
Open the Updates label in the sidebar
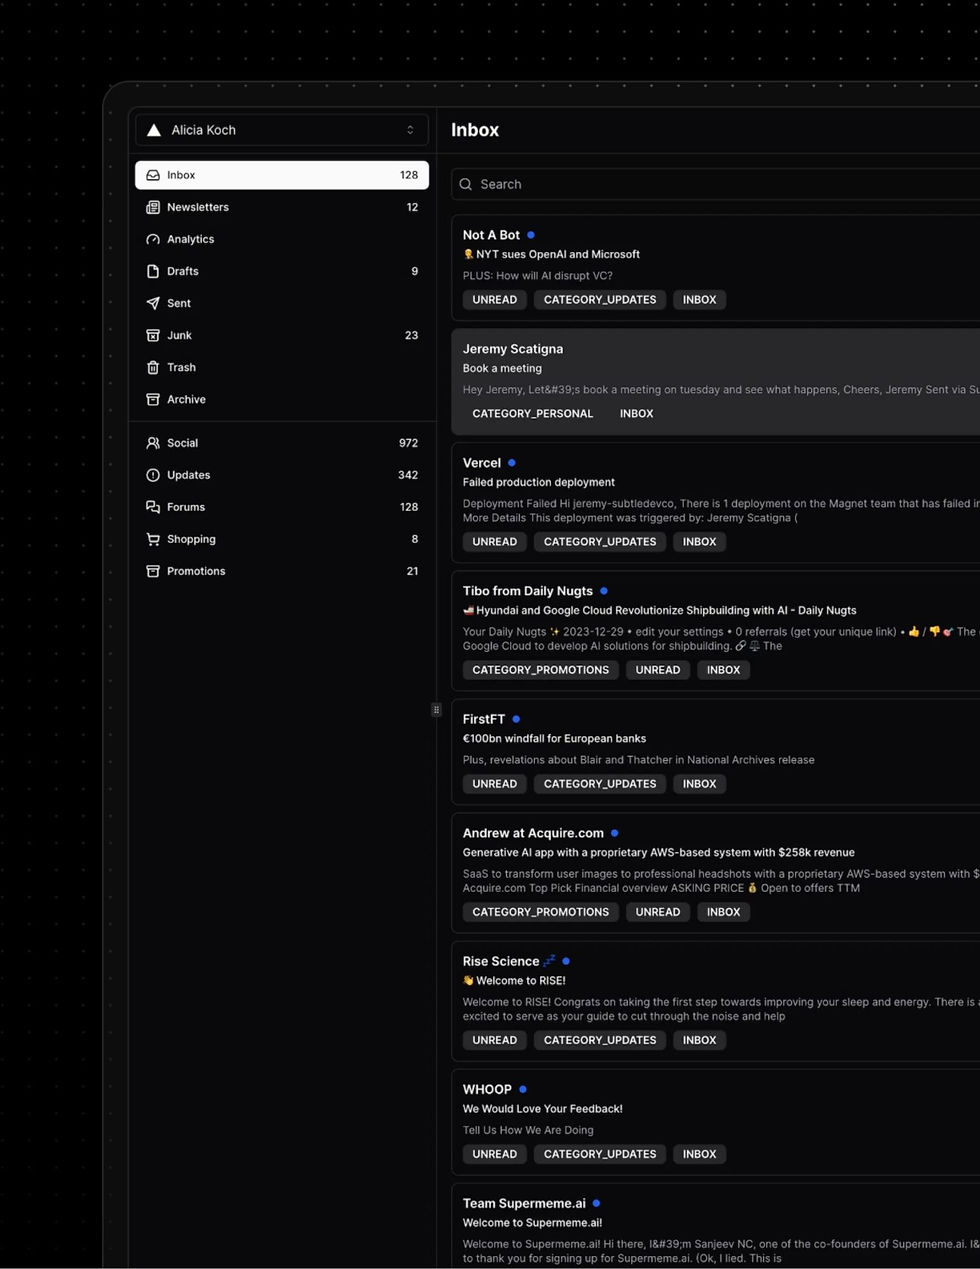(282, 475)
